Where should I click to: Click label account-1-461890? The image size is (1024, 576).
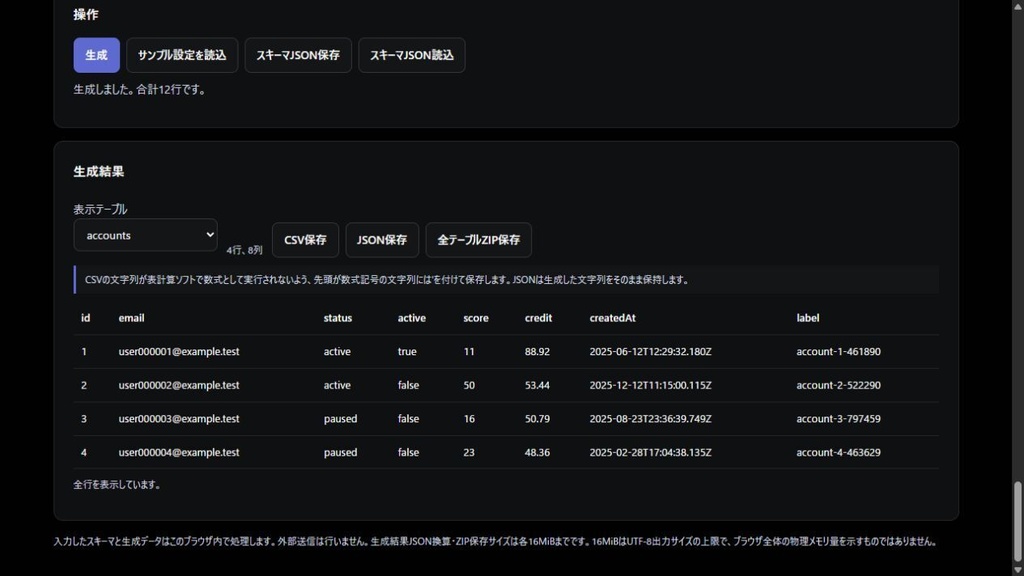pyautogui.click(x=839, y=351)
